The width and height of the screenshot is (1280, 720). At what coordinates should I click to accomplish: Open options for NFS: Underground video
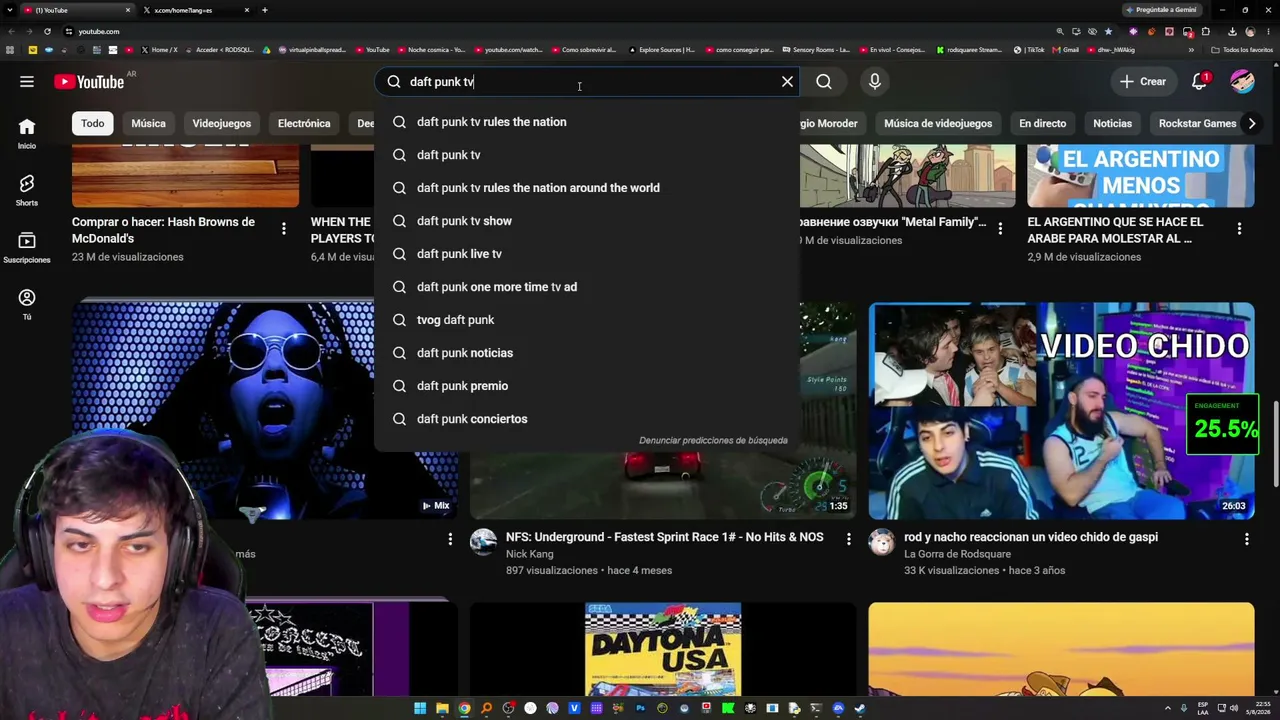[x=848, y=540]
